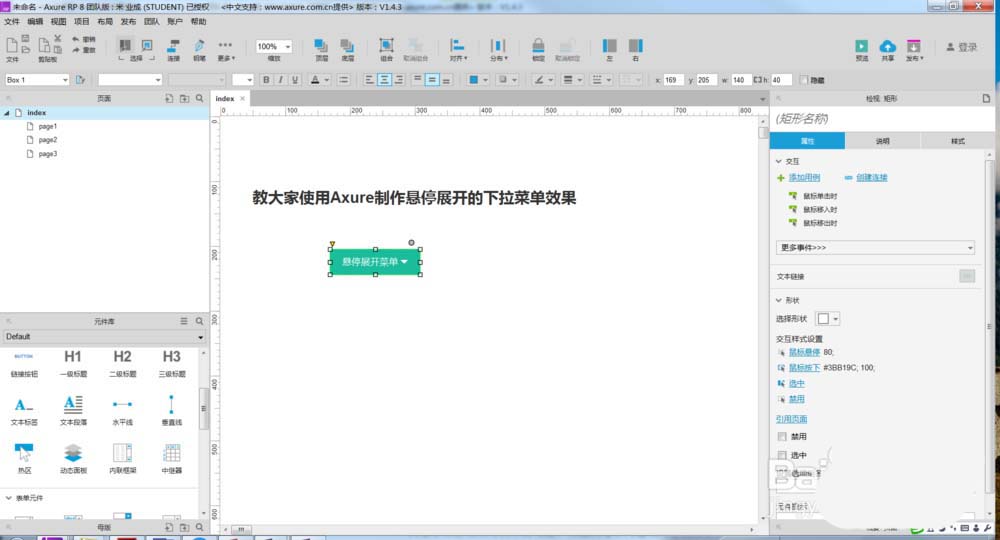Open the font size dropdown
Viewport: 1000px width, 540px height.
(x=242, y=80)
